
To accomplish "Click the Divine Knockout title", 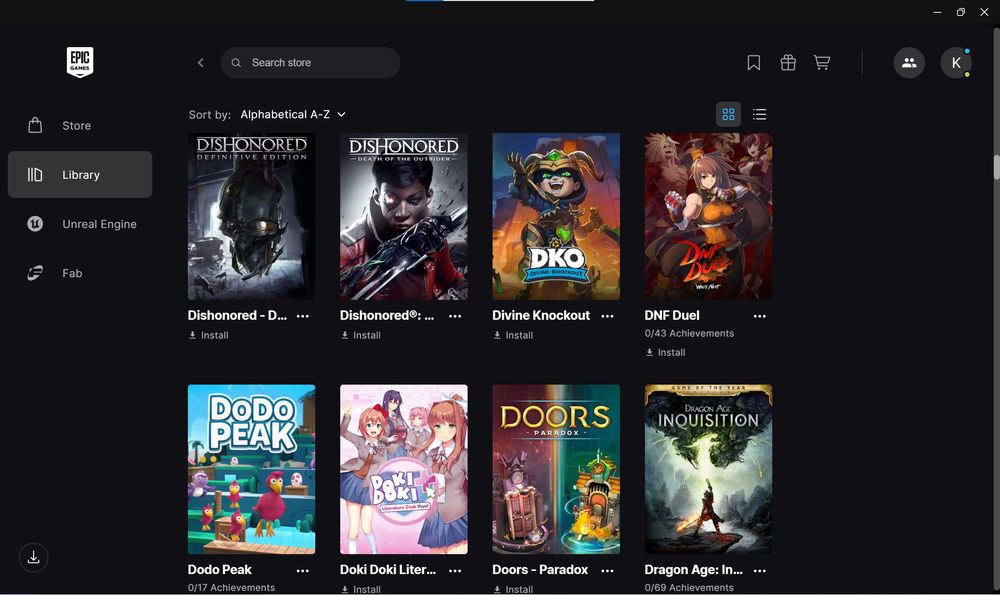I will pos(541,315).
